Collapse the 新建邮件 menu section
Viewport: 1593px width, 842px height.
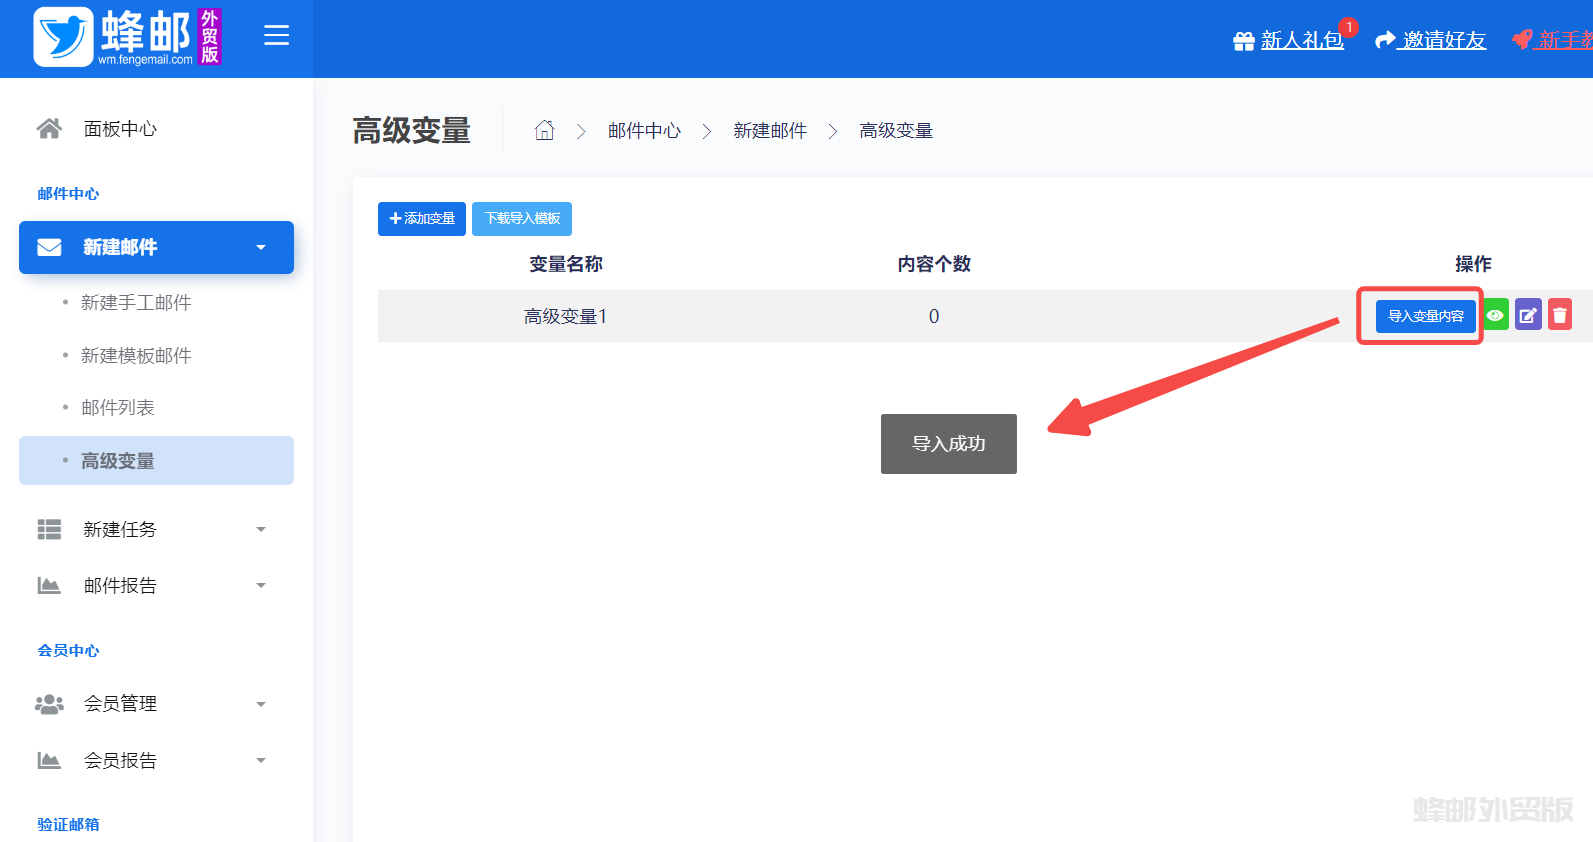tap(156, 247)
